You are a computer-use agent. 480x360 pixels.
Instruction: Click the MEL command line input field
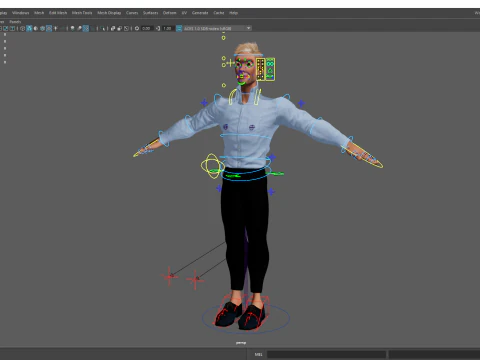[x=326, y=354]
